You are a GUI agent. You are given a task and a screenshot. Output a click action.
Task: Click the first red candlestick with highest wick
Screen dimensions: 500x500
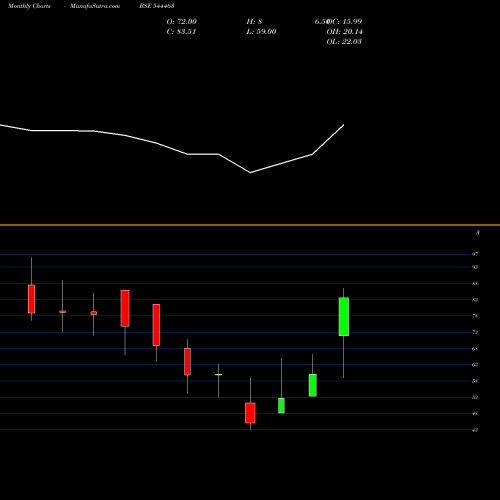click(x=31, y=299)
